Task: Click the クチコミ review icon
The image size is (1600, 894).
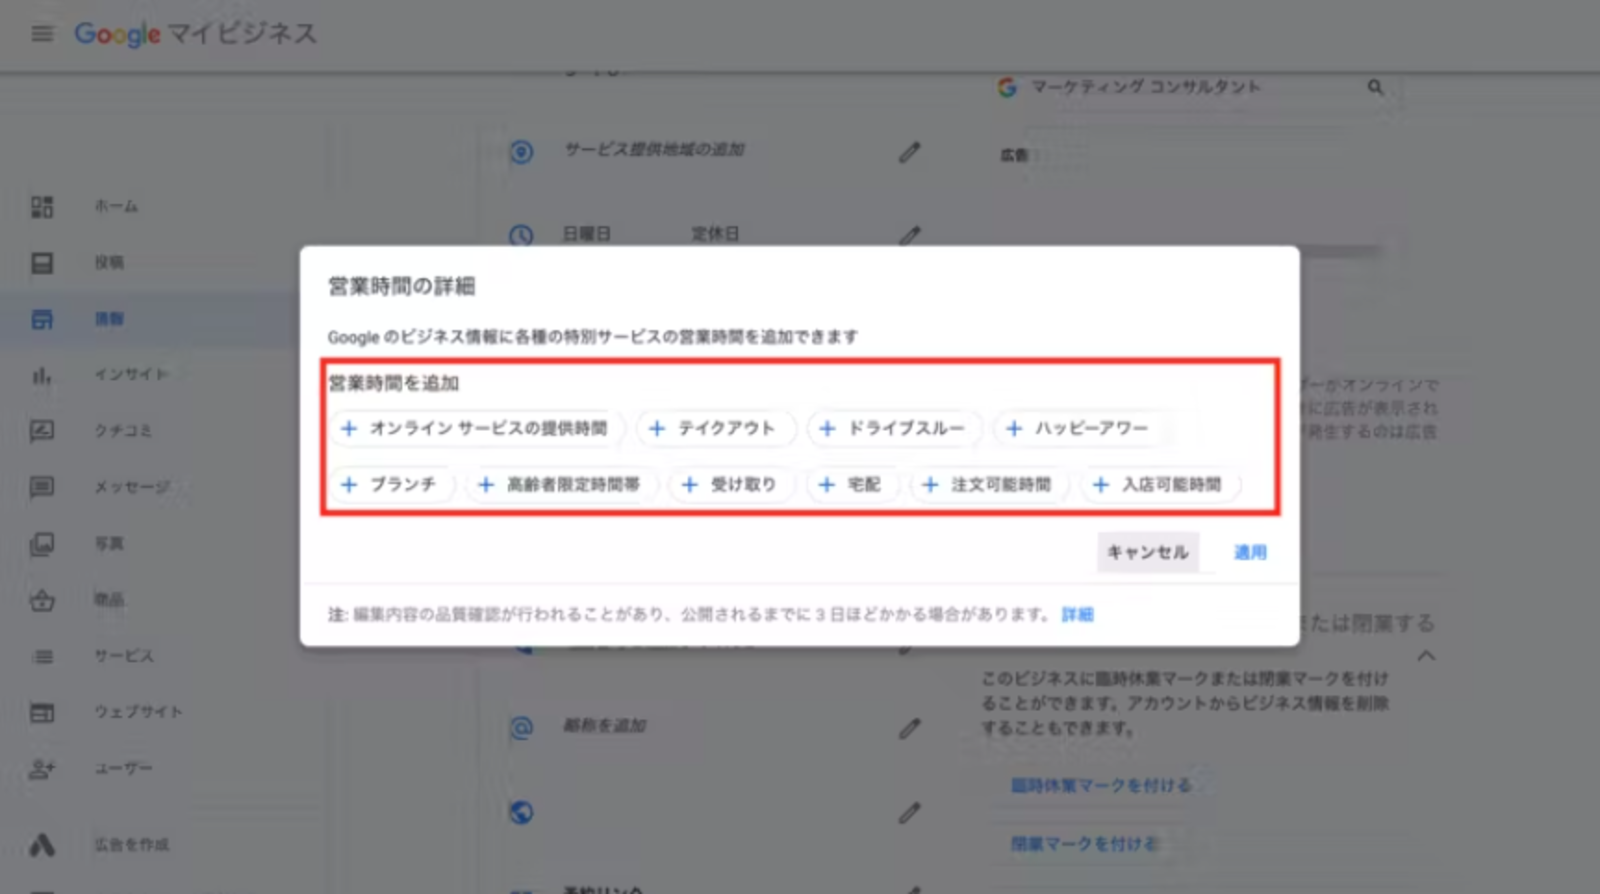Action: click(42, 431)
